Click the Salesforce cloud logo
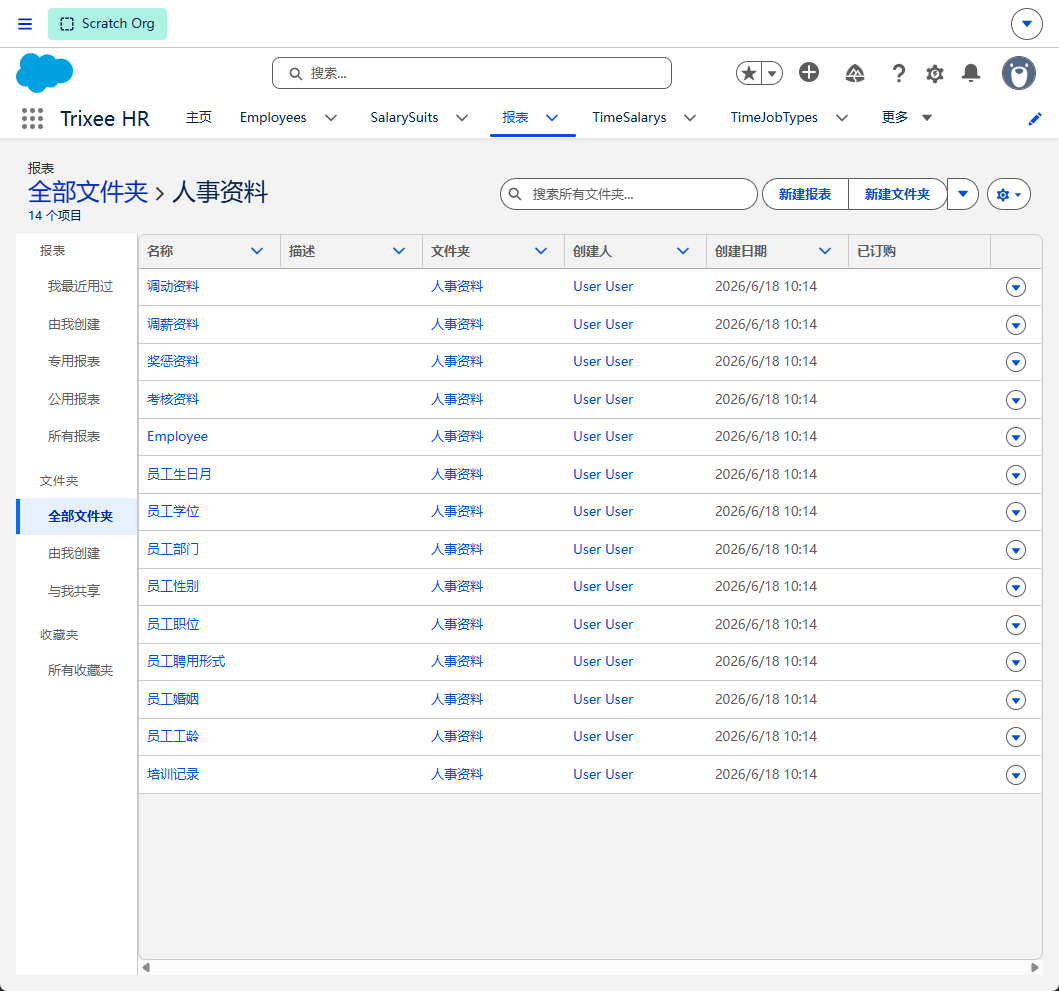This screenshot has width=1059, height=991. coord(45,73)
